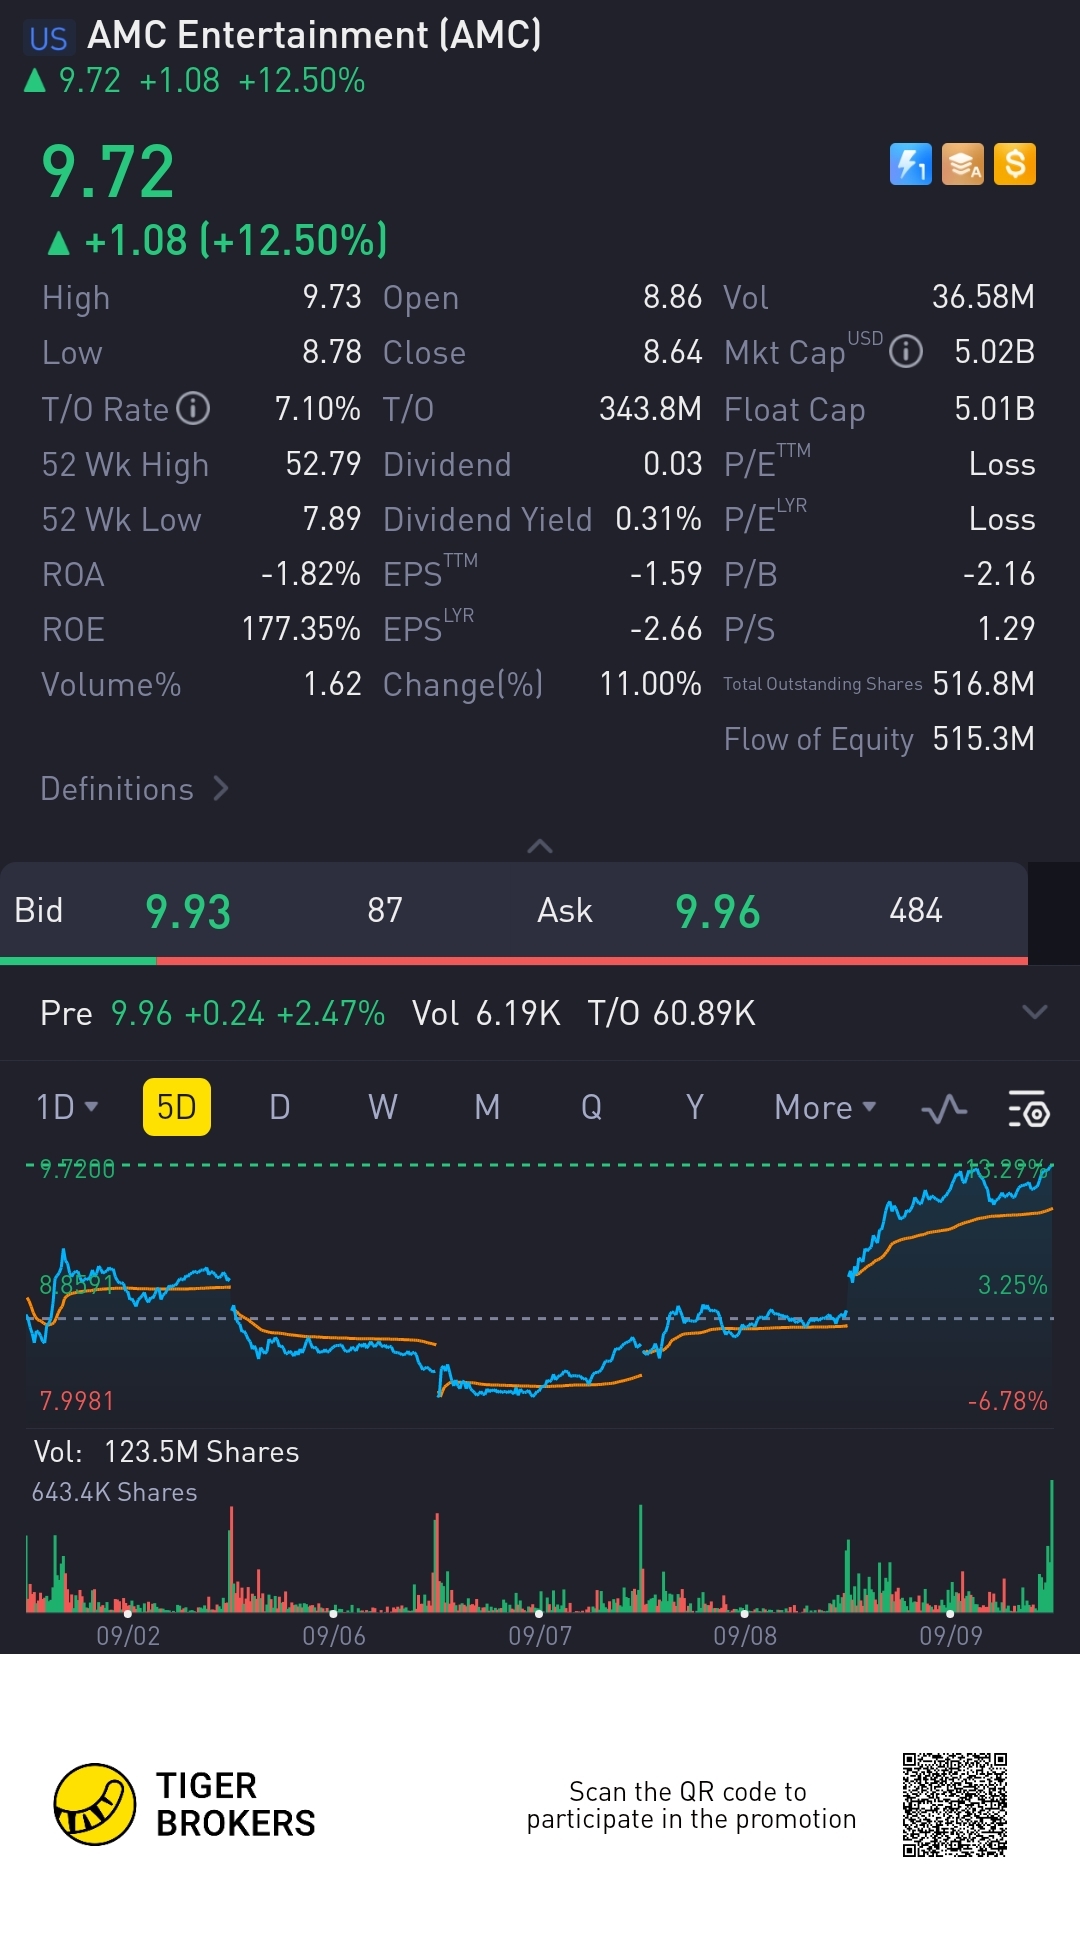Select the Y yearly chart tab
Image resolution: width=1080 pixels, height=1956 pixels.
695,1107
